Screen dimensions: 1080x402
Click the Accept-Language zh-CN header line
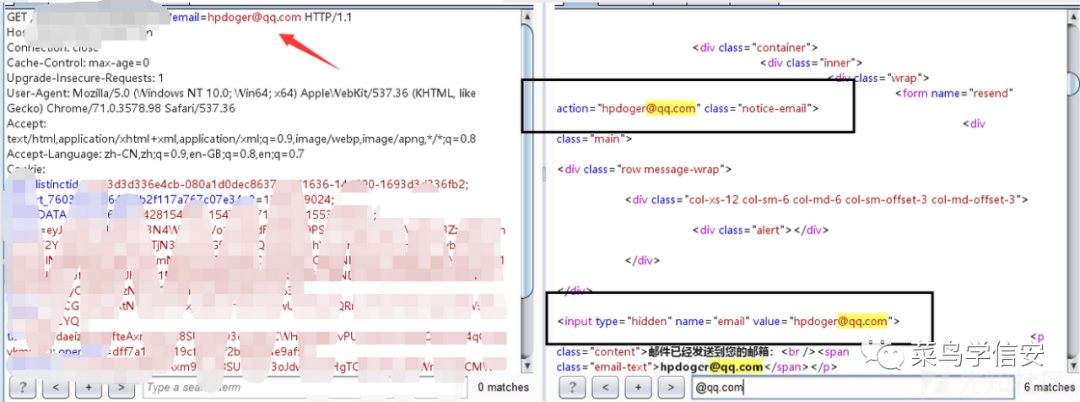tap(156, 154)
